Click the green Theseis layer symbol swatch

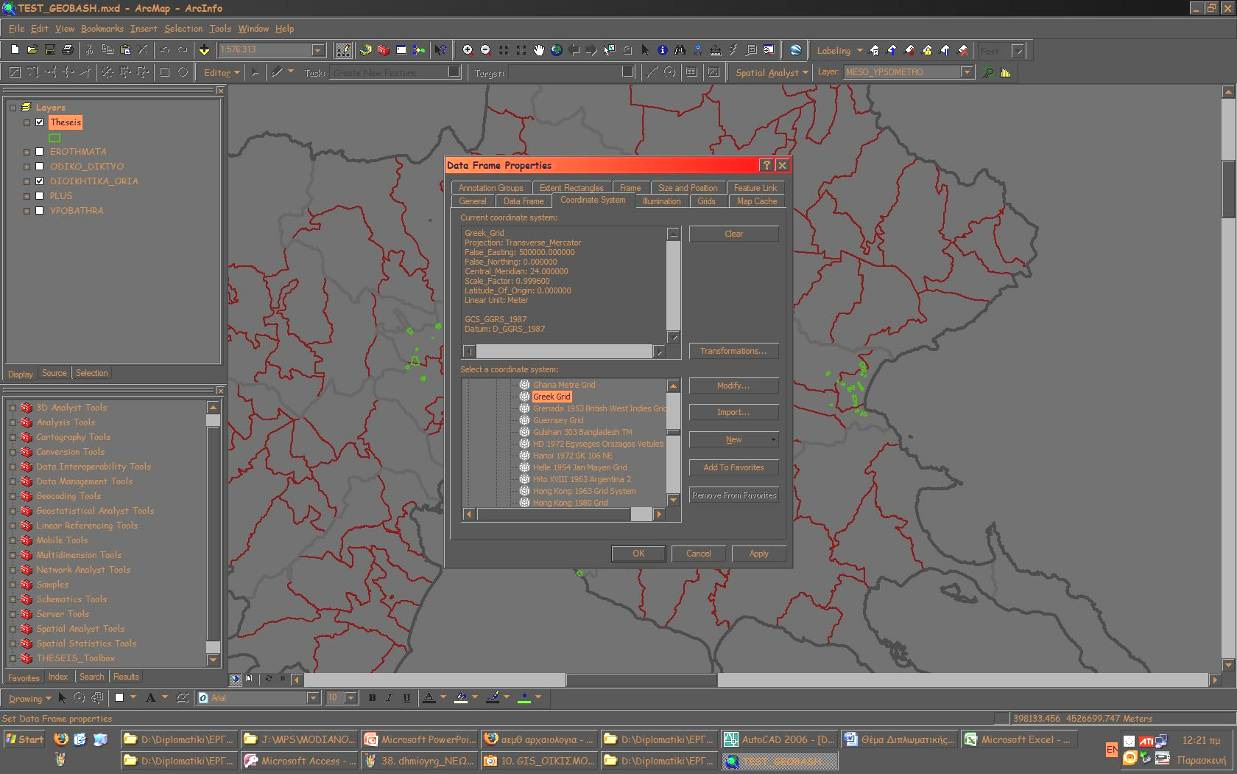tap(55, 137)
